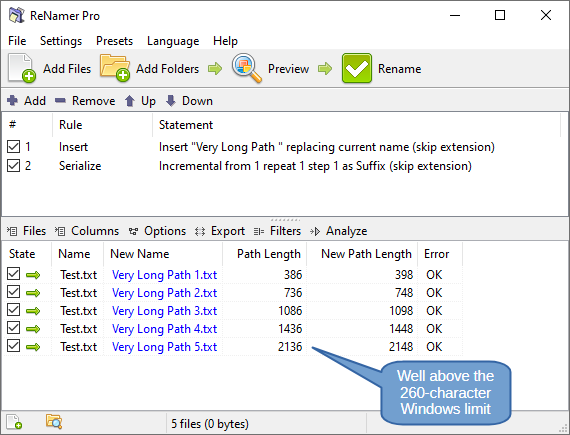The height and width of the screenshot is (435, 570).
Task: Click the Add Files button label
Action: pyautogui.click(x=67, y=69)
